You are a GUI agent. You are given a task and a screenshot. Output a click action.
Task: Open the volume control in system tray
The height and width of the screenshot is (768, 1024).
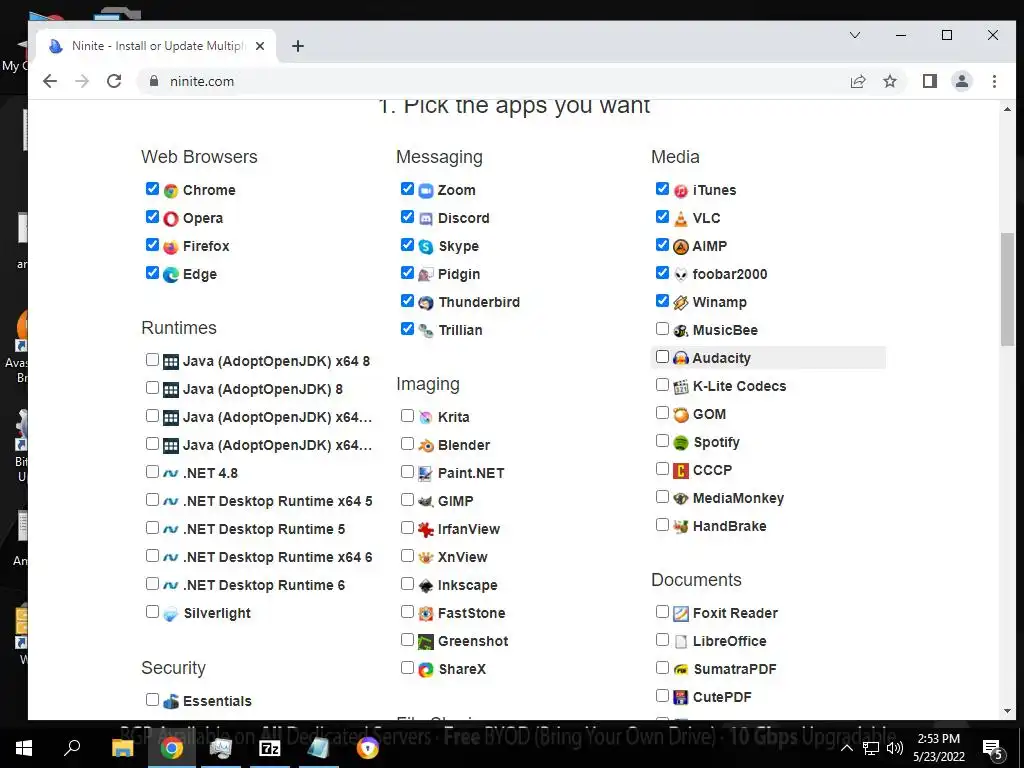pyautogui.click(x=895, y=748)
